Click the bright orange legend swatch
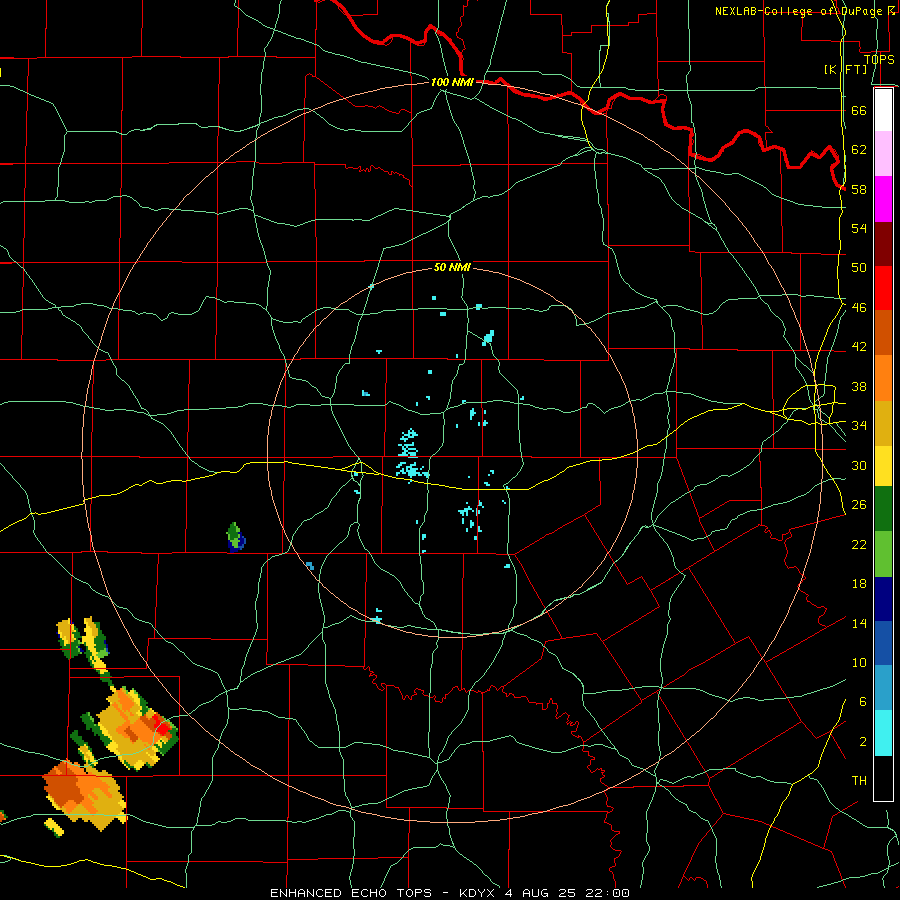900x900 pixels. coord(883,378)
